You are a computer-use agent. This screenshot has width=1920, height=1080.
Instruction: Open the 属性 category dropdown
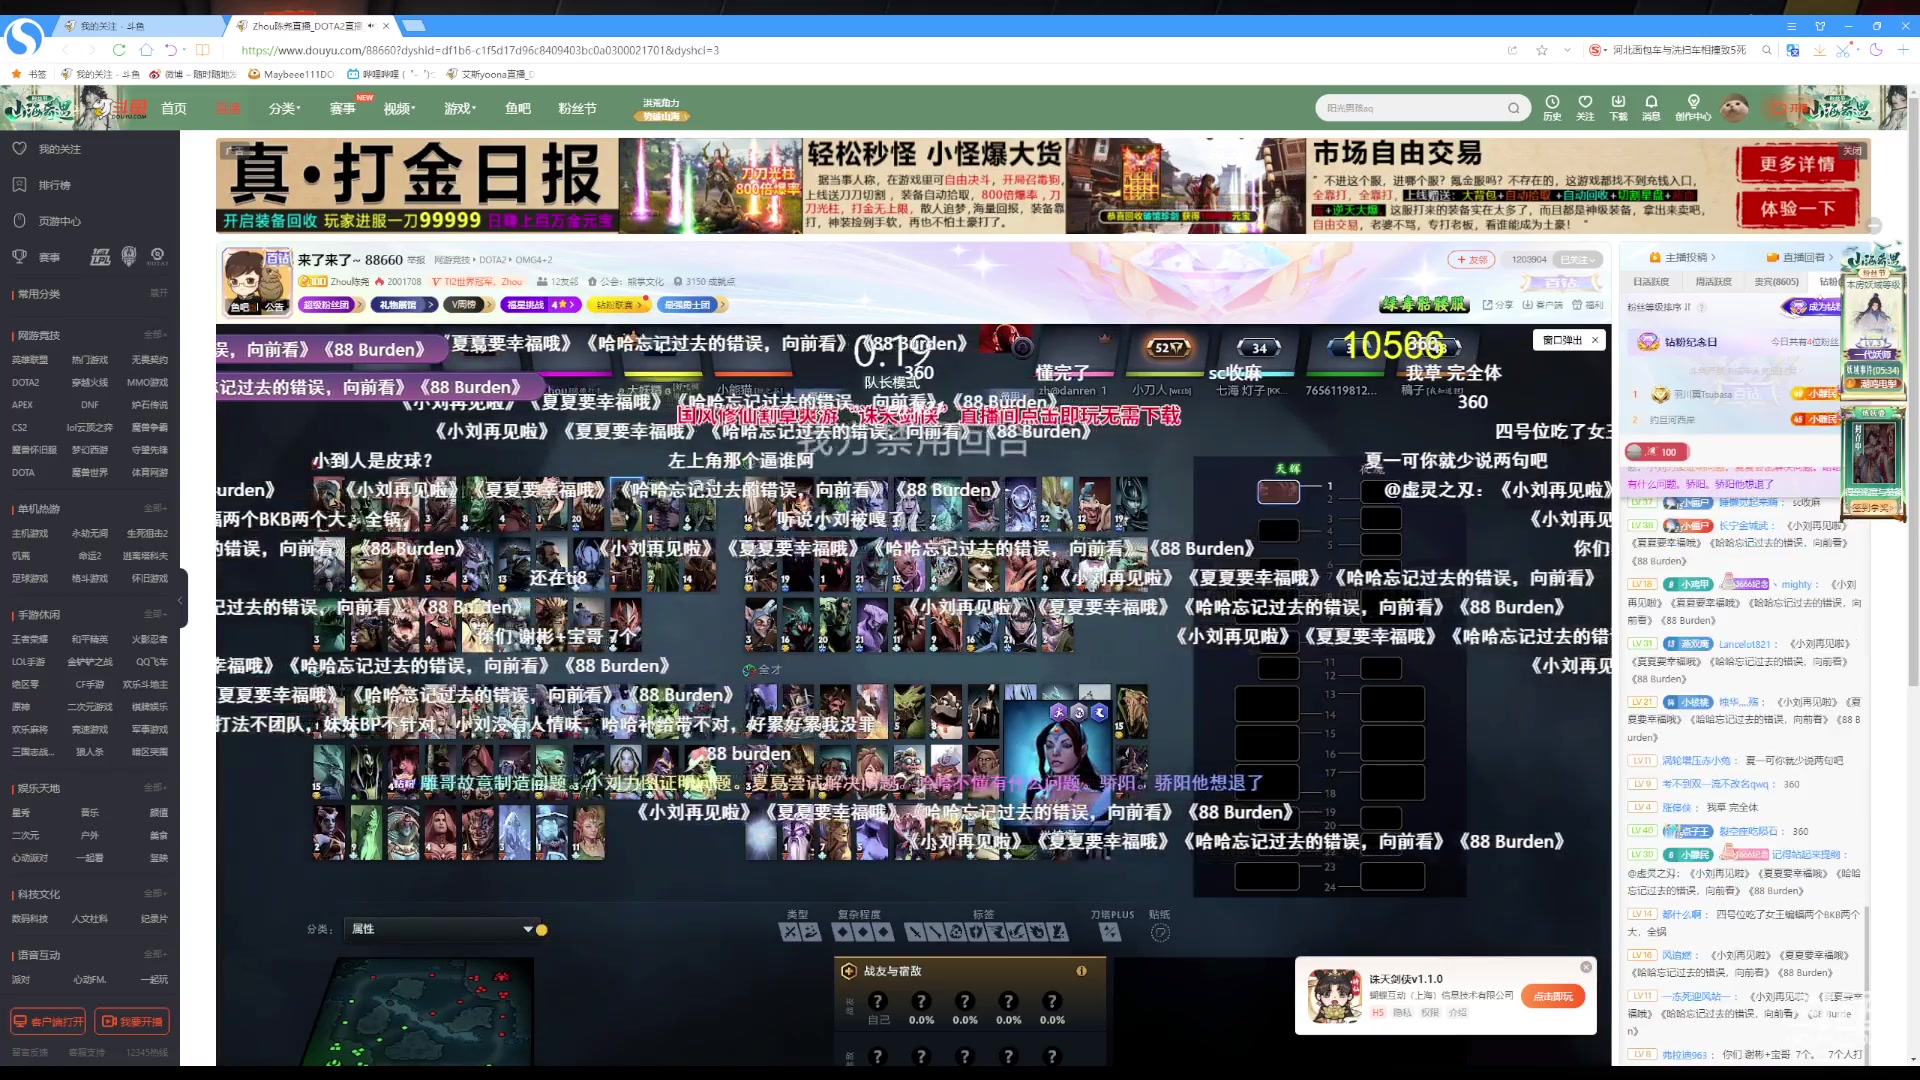click(x=440, y=929)
